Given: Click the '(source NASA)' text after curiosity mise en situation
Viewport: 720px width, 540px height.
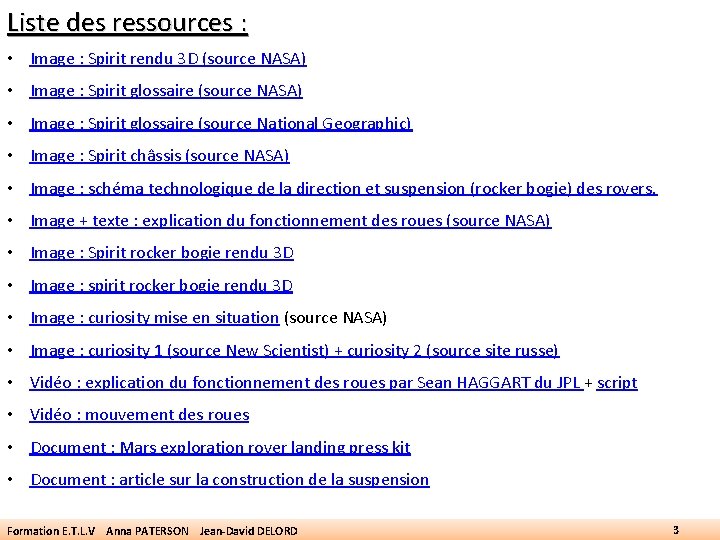Looking at the screenshot, I should click(x=336, y=318).
